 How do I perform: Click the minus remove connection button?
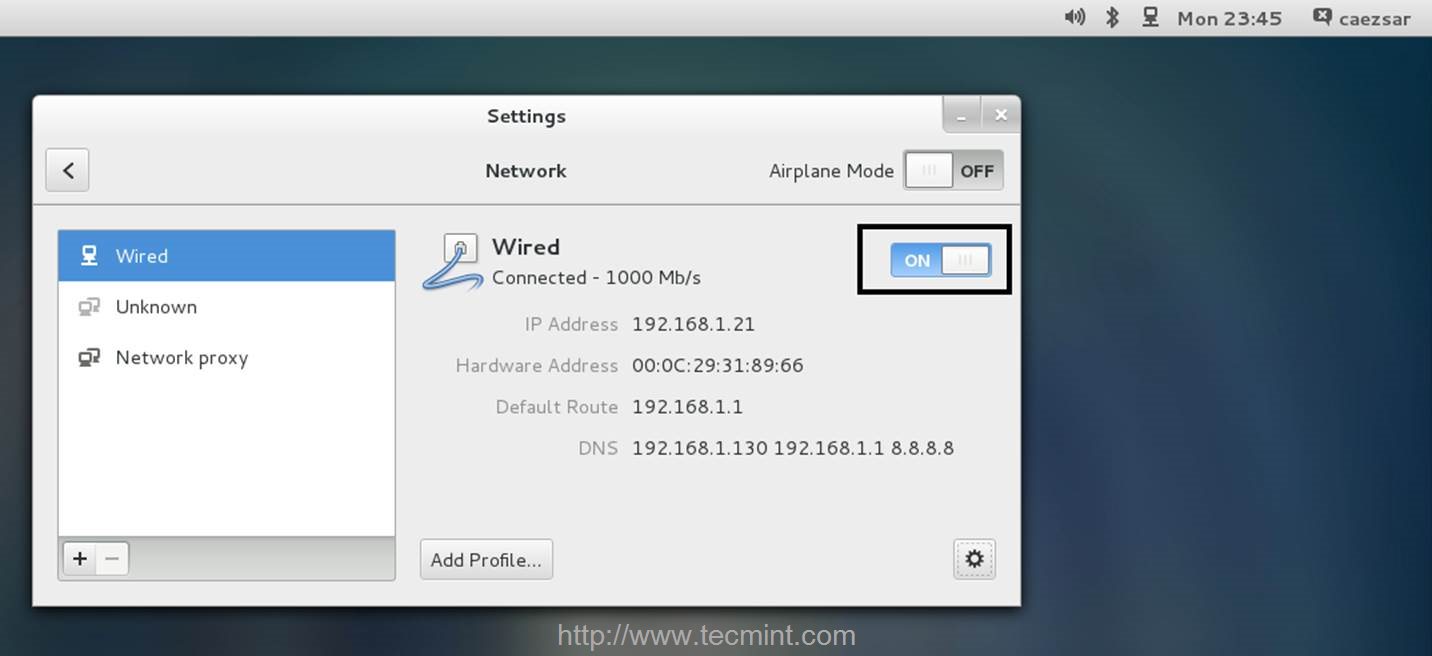[112, 559]
